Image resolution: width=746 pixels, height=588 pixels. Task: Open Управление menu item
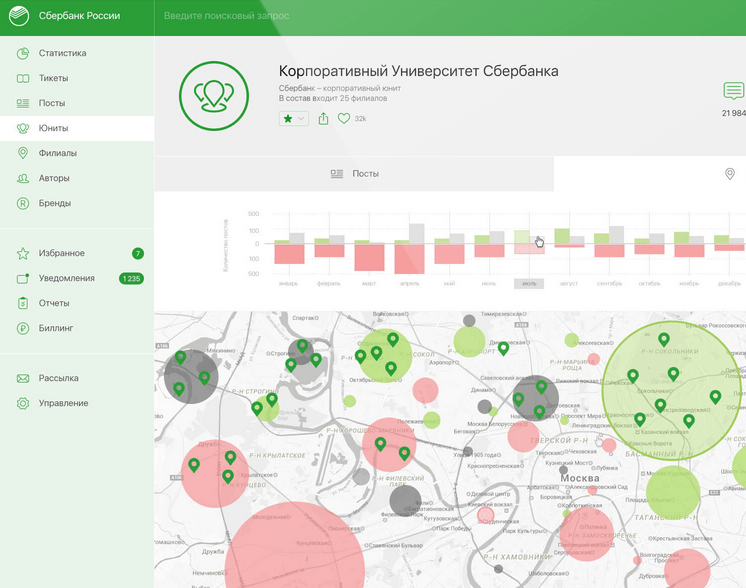click(x=77, y=403)
